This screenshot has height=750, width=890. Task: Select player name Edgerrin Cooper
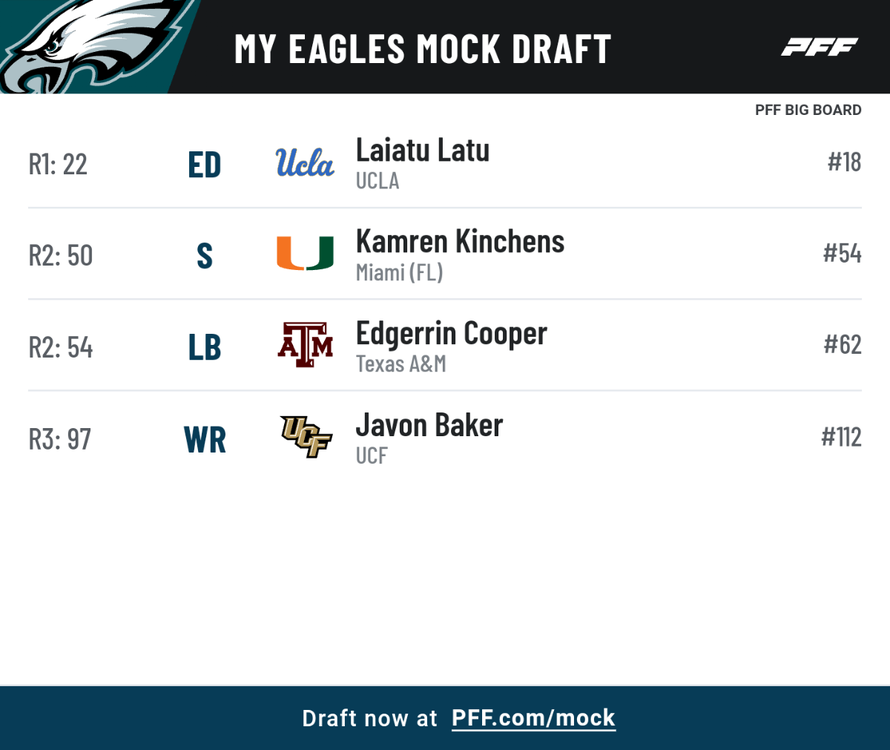pyautogui.click(x=451, y=333)
